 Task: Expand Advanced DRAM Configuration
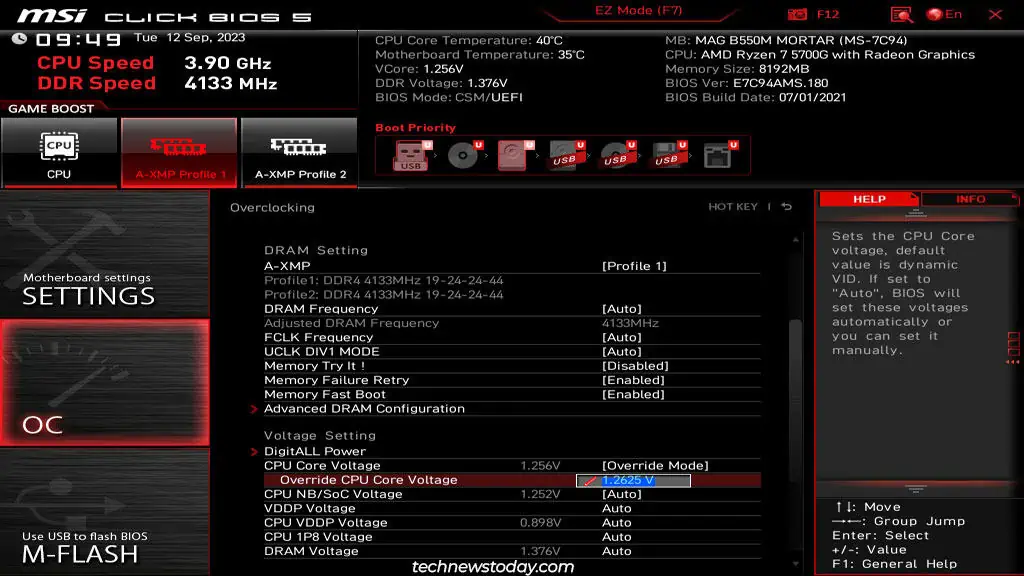pyautogui.click(x=366, y=408)
